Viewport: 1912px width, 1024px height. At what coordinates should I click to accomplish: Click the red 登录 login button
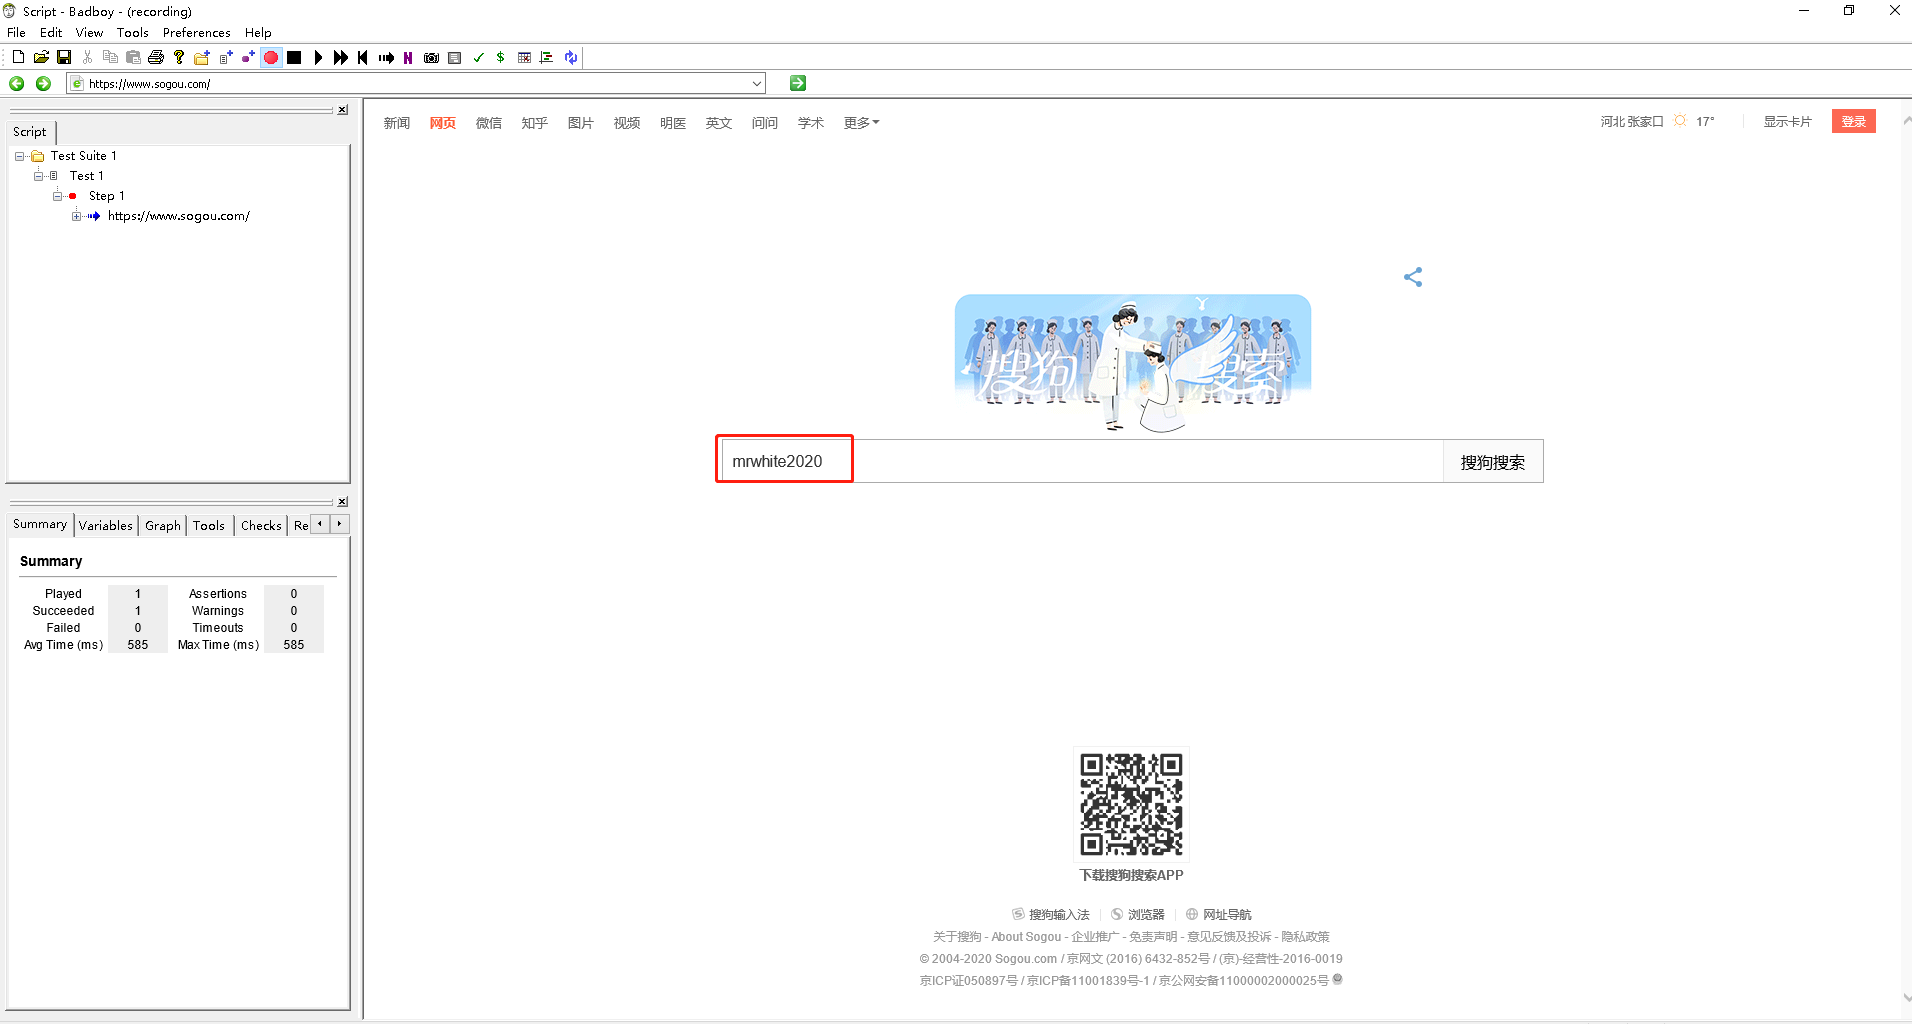click(1853, 121)
